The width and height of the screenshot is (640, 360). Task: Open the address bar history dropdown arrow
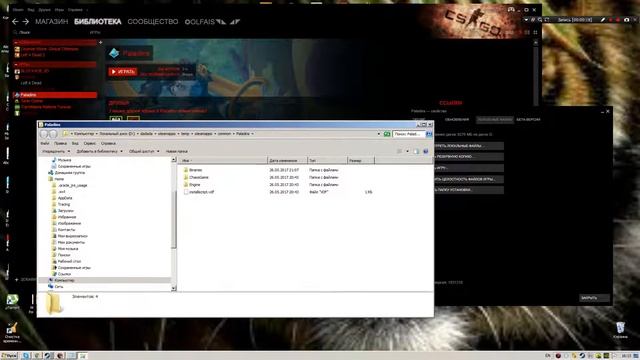click(379, 134)
